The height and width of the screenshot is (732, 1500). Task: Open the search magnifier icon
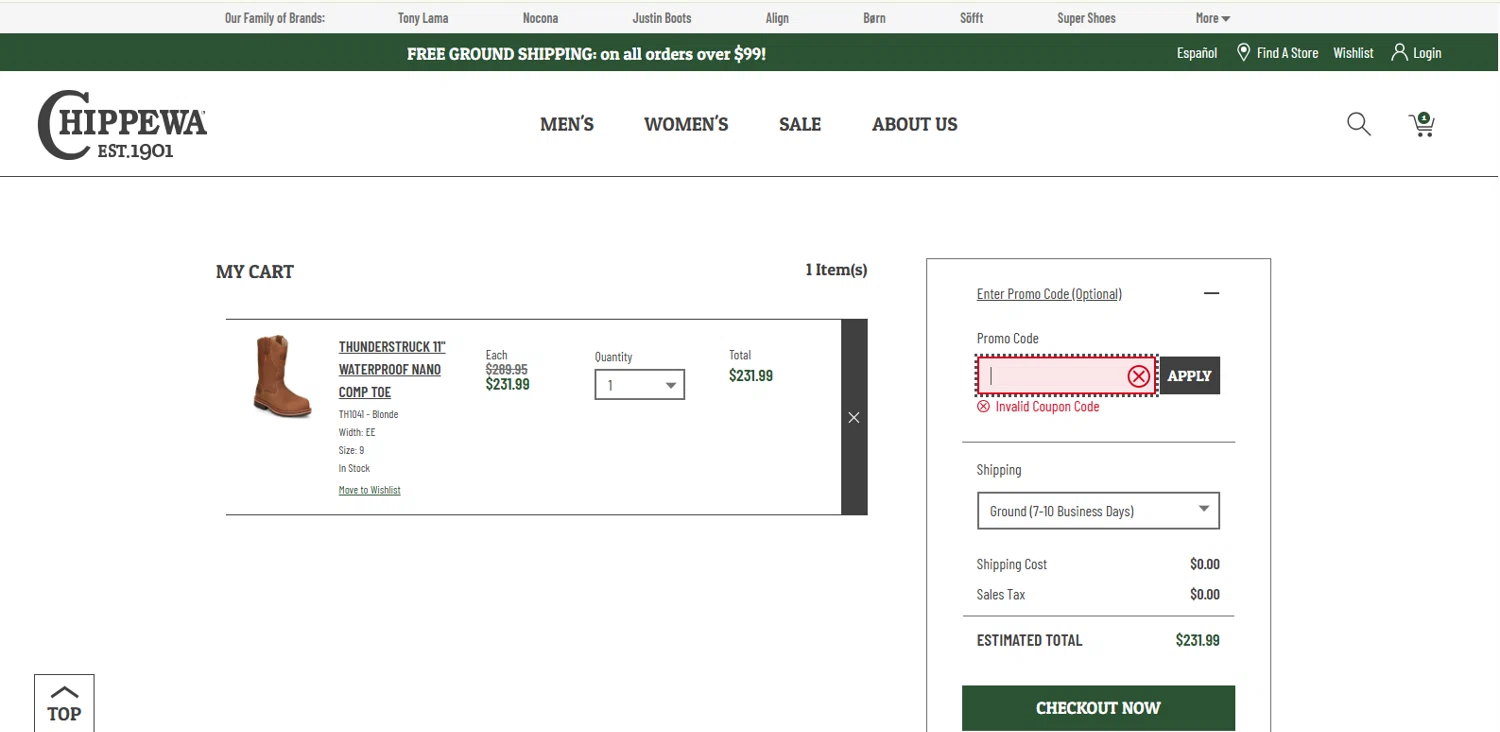(x=1358, y=124)
